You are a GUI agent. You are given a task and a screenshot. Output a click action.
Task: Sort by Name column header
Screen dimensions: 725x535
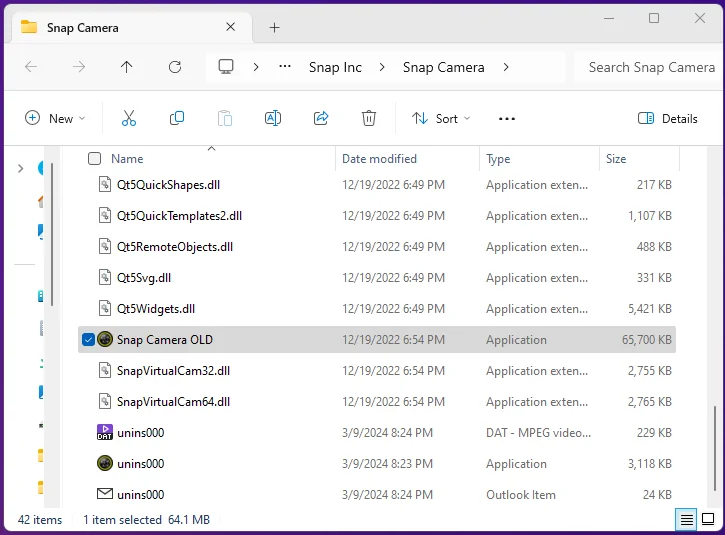tap(127, 159)
